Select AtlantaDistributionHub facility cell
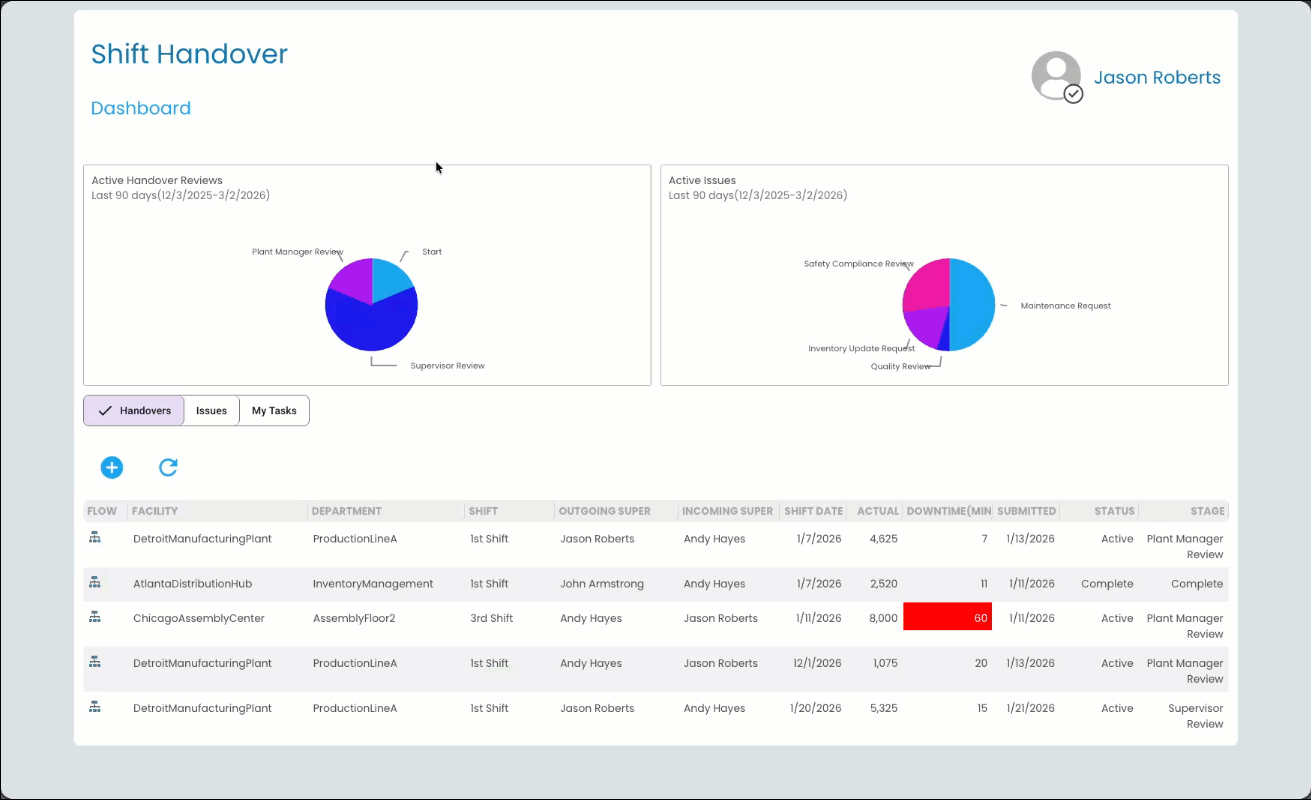 tap(193, 584)
